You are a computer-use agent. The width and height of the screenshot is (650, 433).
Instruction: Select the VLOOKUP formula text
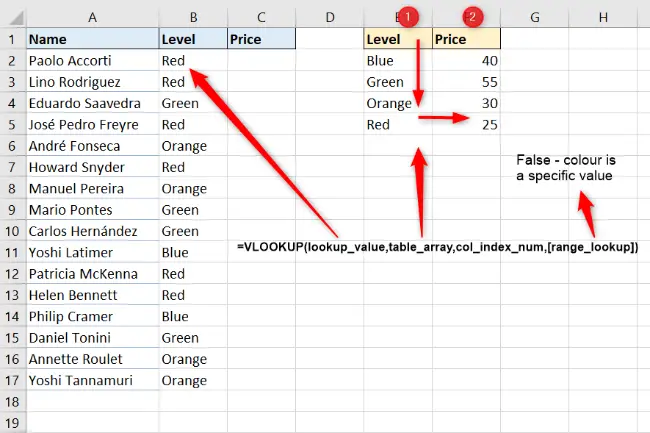pos(438,247)
